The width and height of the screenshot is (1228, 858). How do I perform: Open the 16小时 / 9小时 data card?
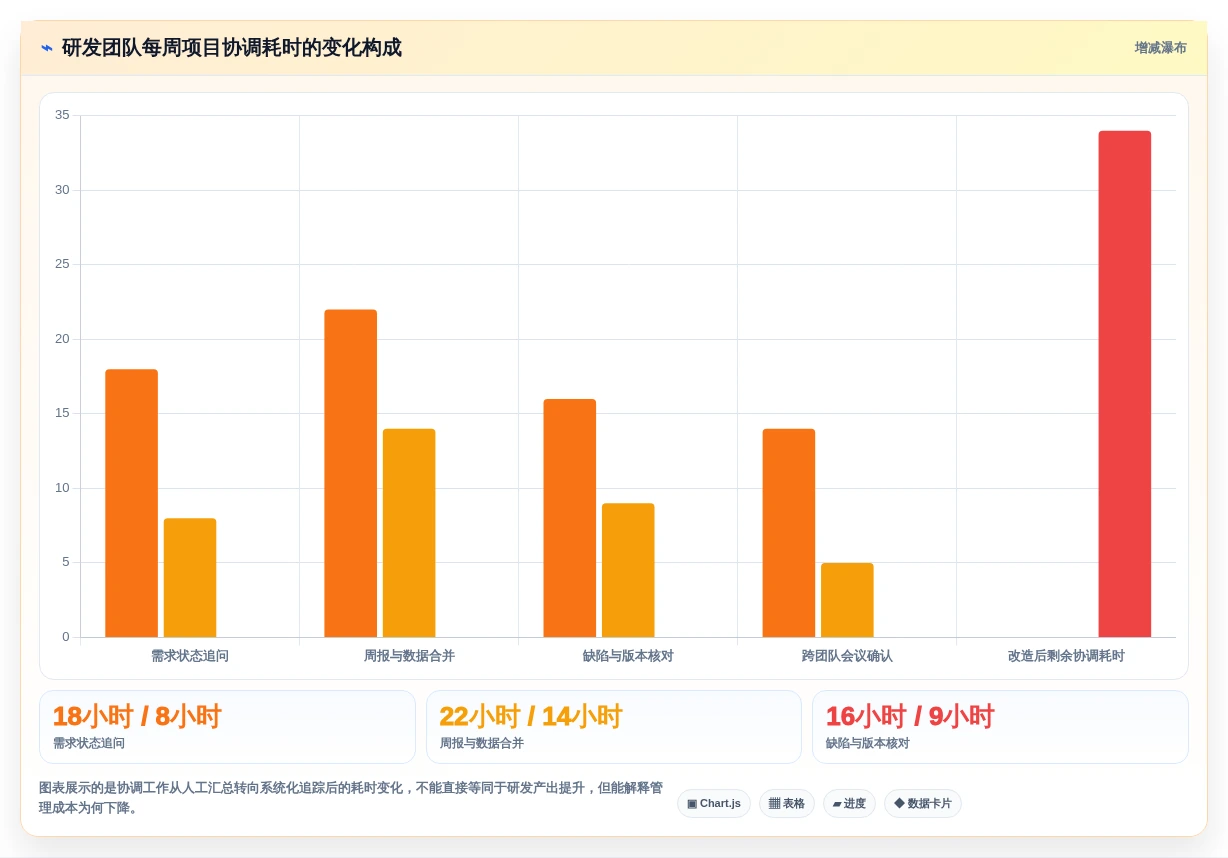[1000, 727]
